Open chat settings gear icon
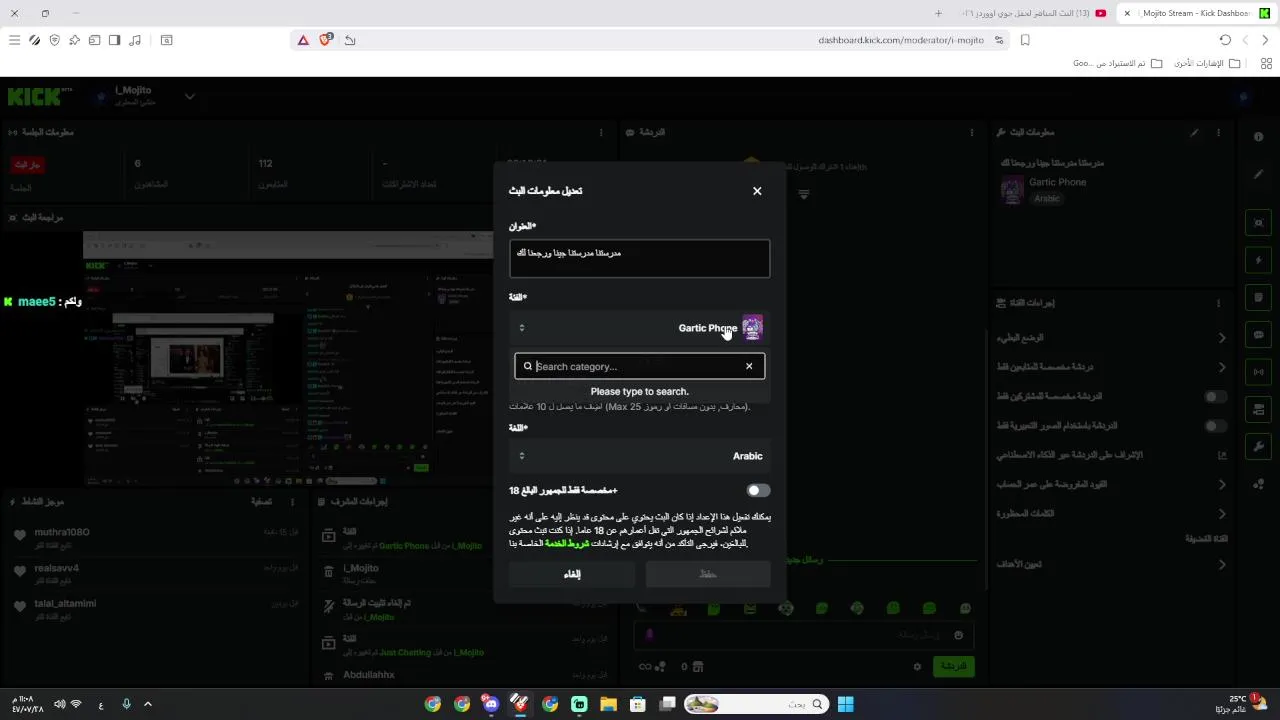The width and height of the screenshot is (1280, 720). point(917,666)
